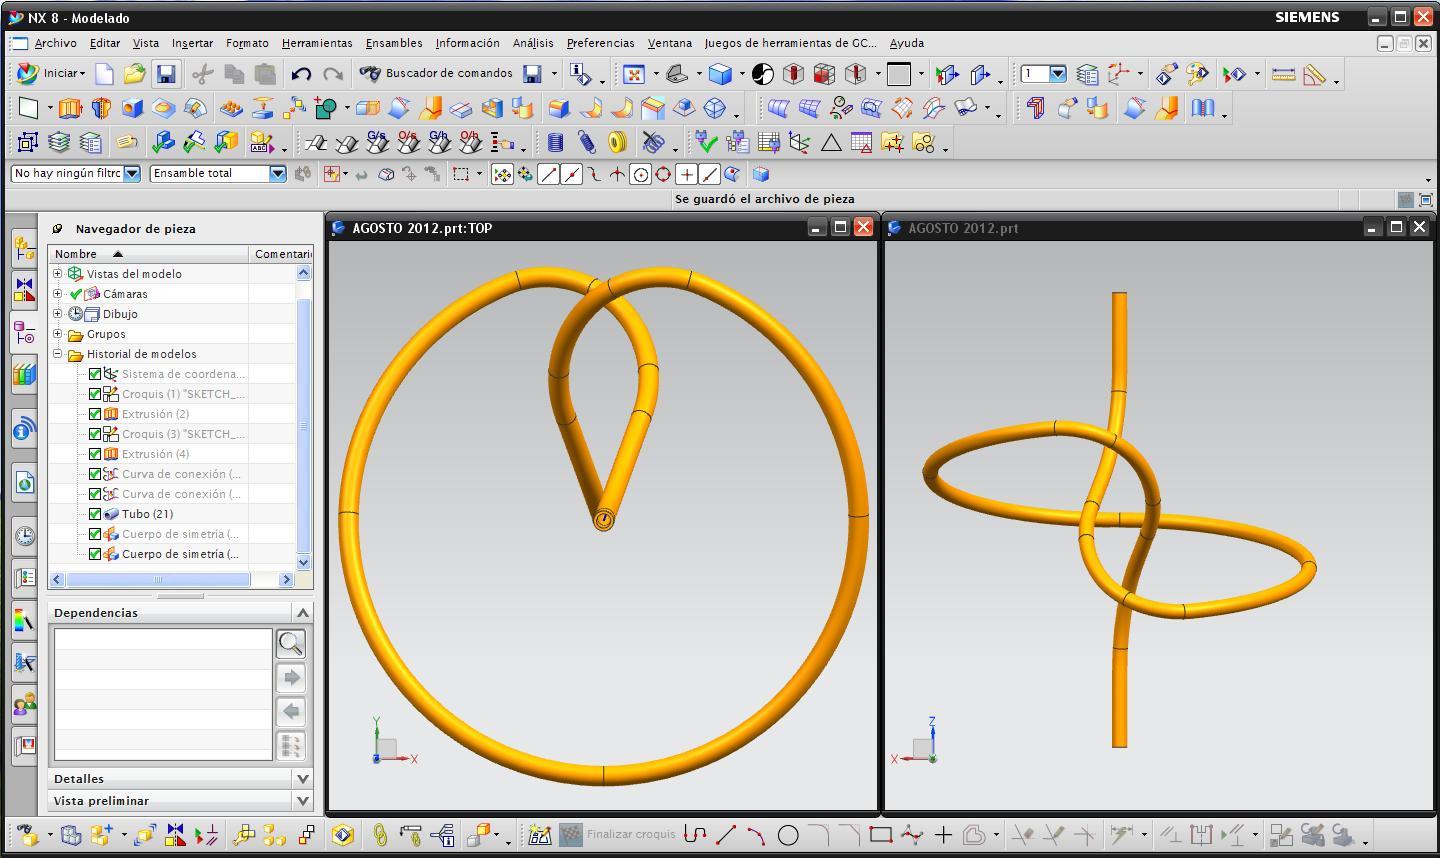This screenshot has height=858, width=1440.
Task: Click the right arrow button in Dependencias
Action: (x=291, y=678)
